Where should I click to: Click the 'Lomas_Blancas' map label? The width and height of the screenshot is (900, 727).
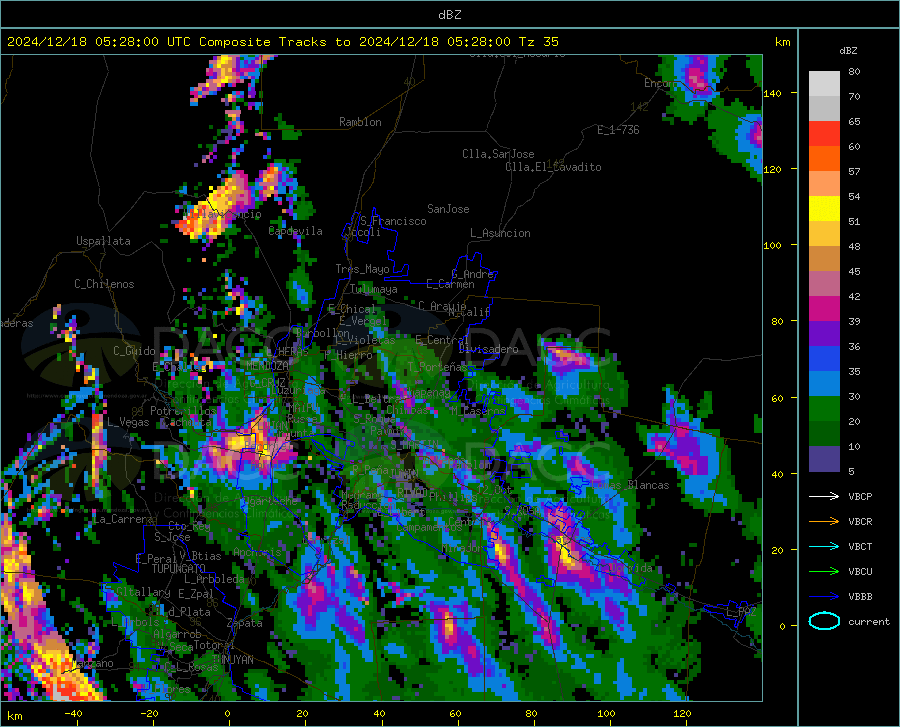pos(630,485)
